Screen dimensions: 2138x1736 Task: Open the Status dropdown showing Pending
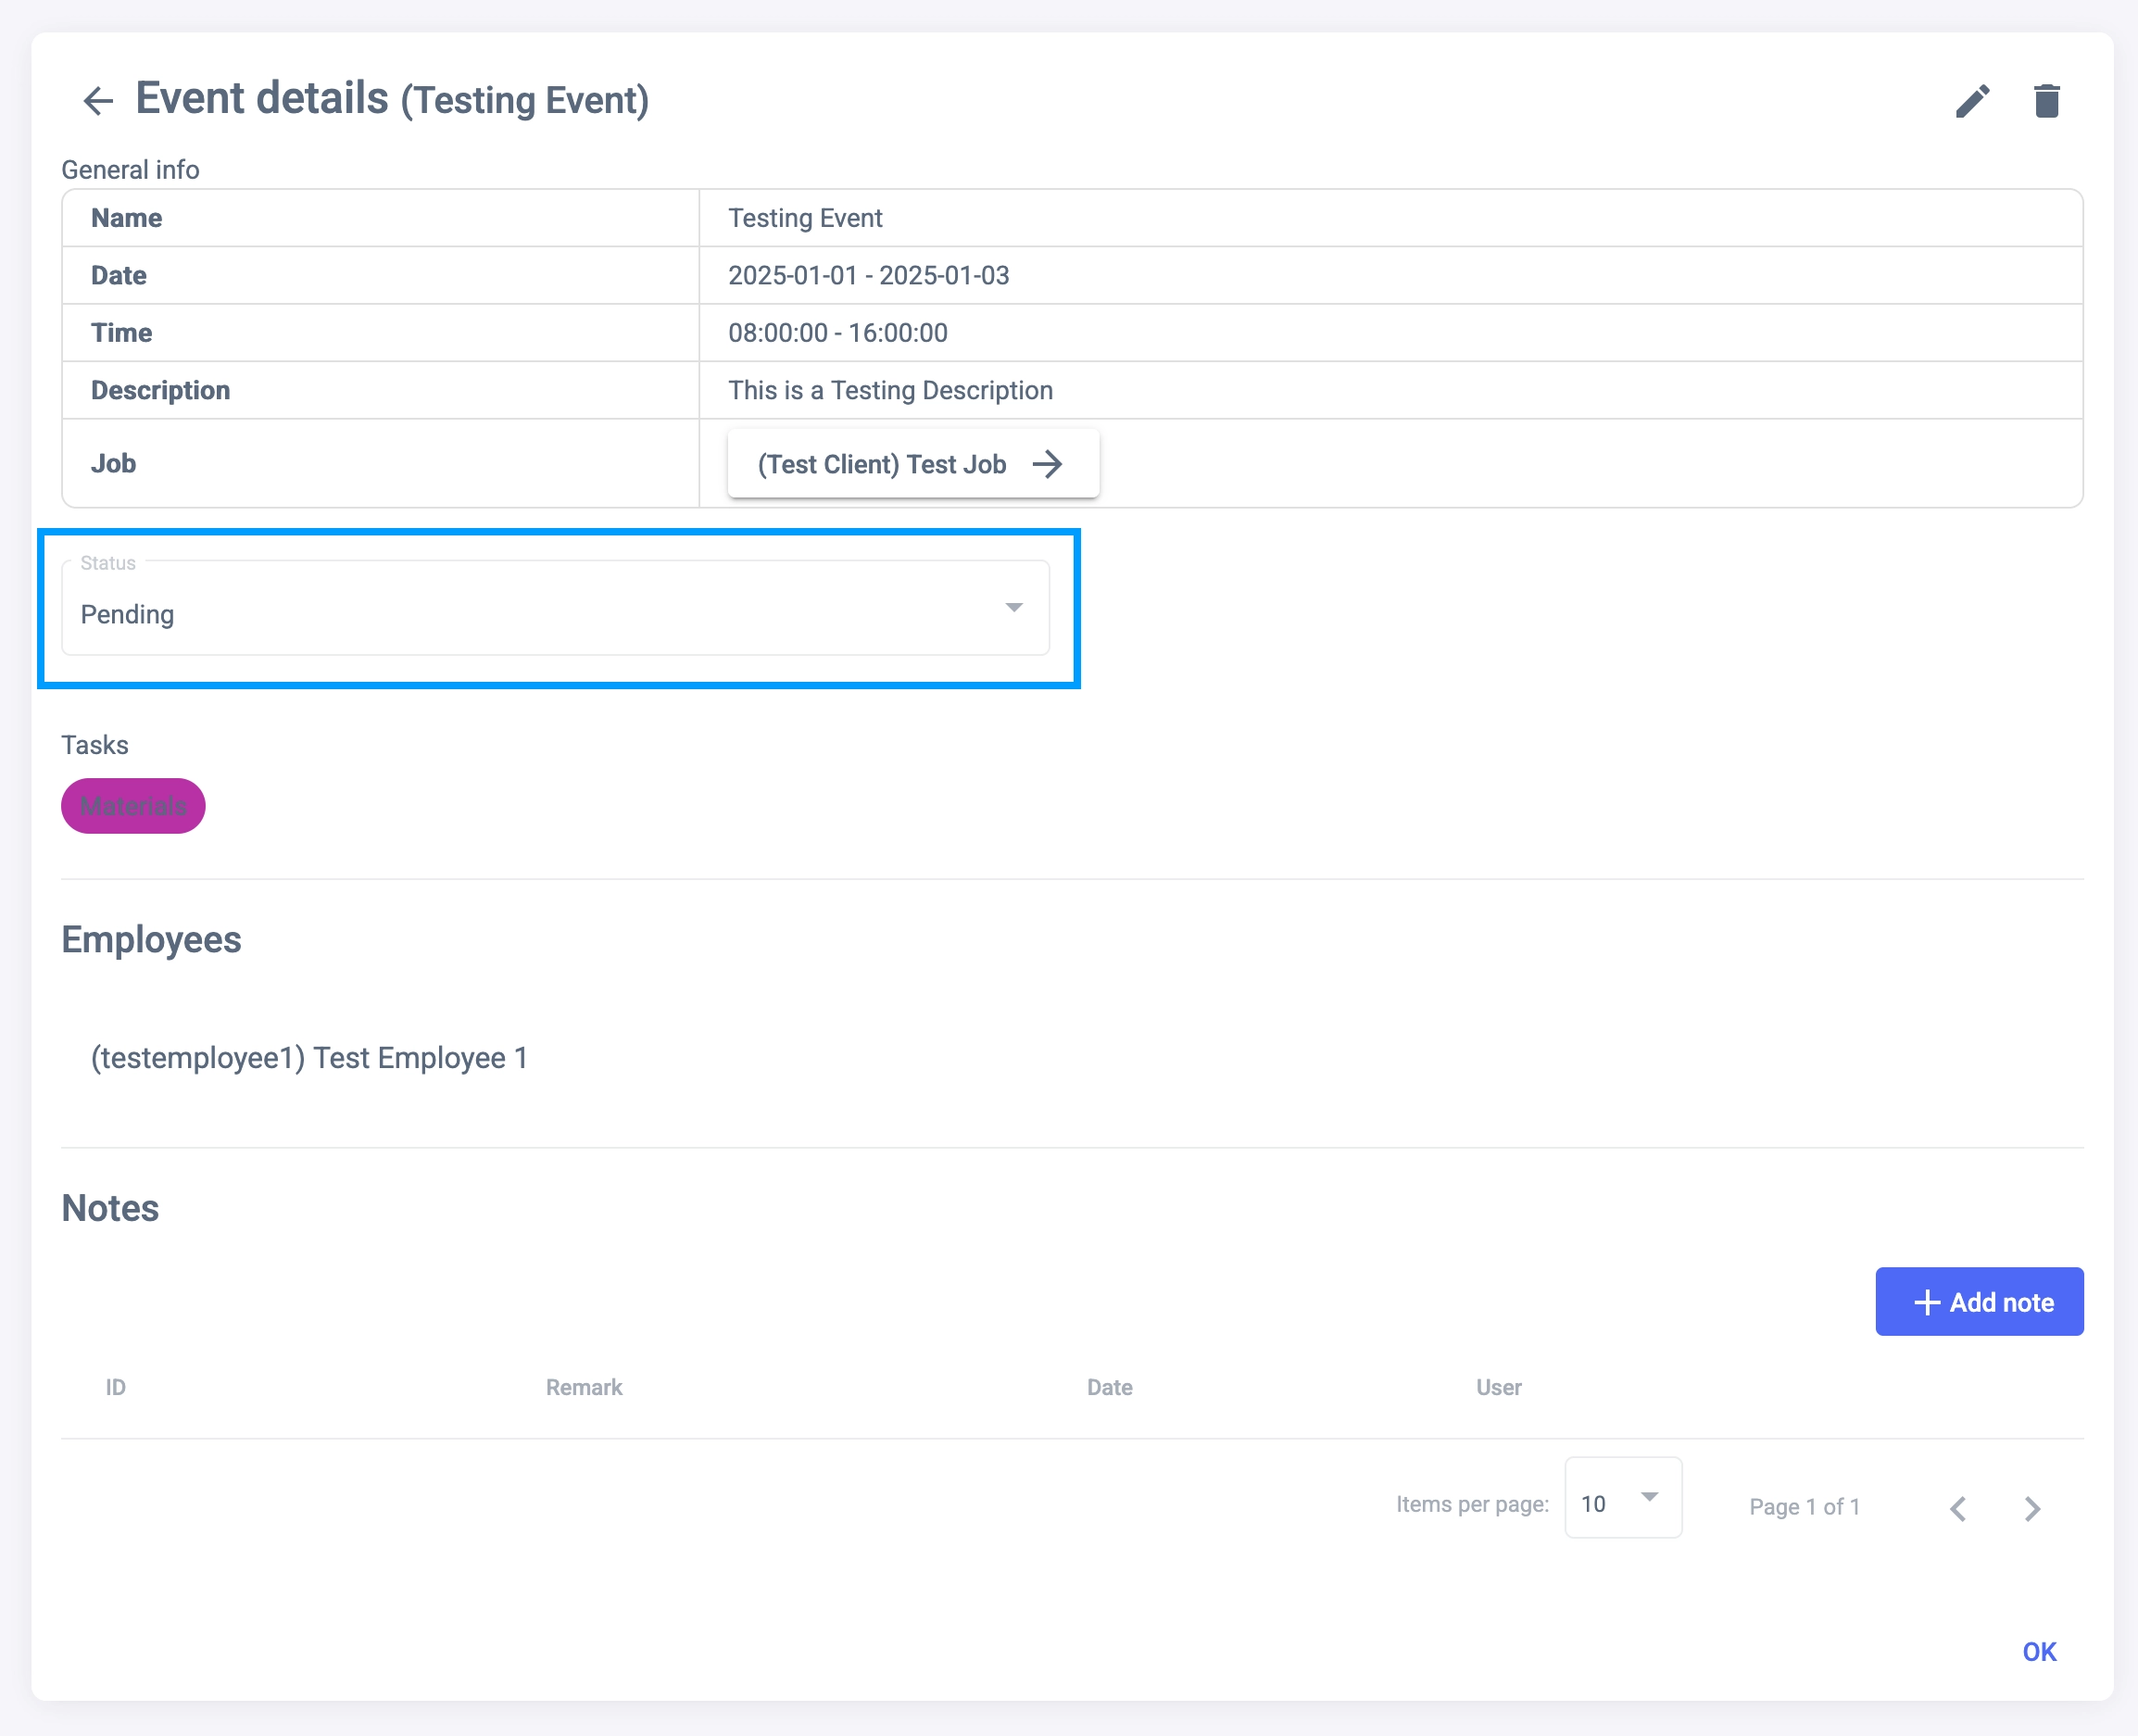point(555,609)
